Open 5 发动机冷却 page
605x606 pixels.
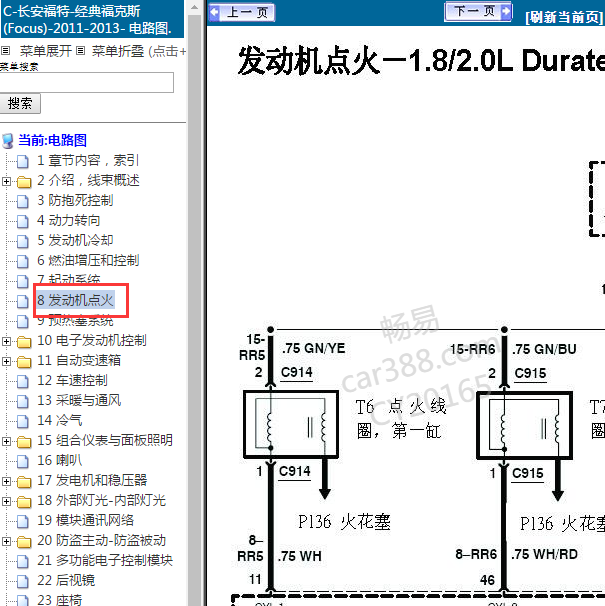75,240
